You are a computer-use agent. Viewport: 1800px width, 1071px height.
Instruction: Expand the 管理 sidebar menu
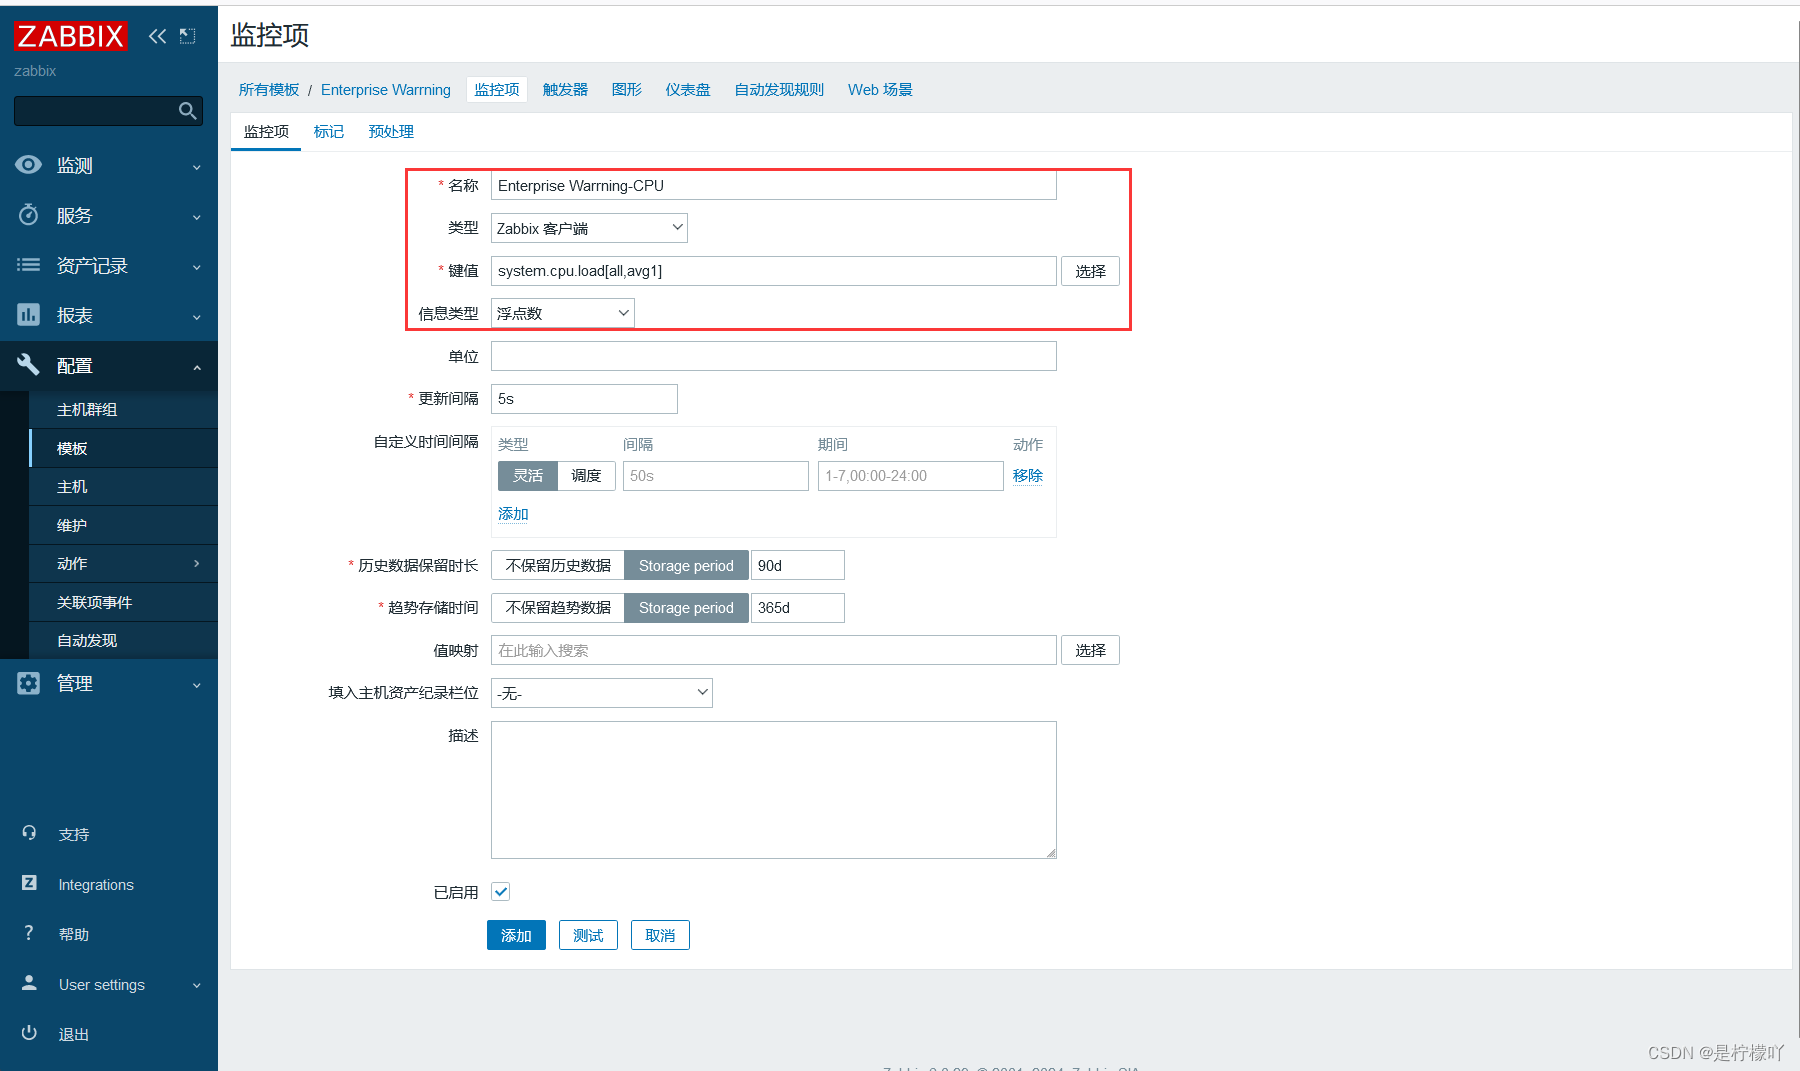pyautogui.click(x=197, y=685)
